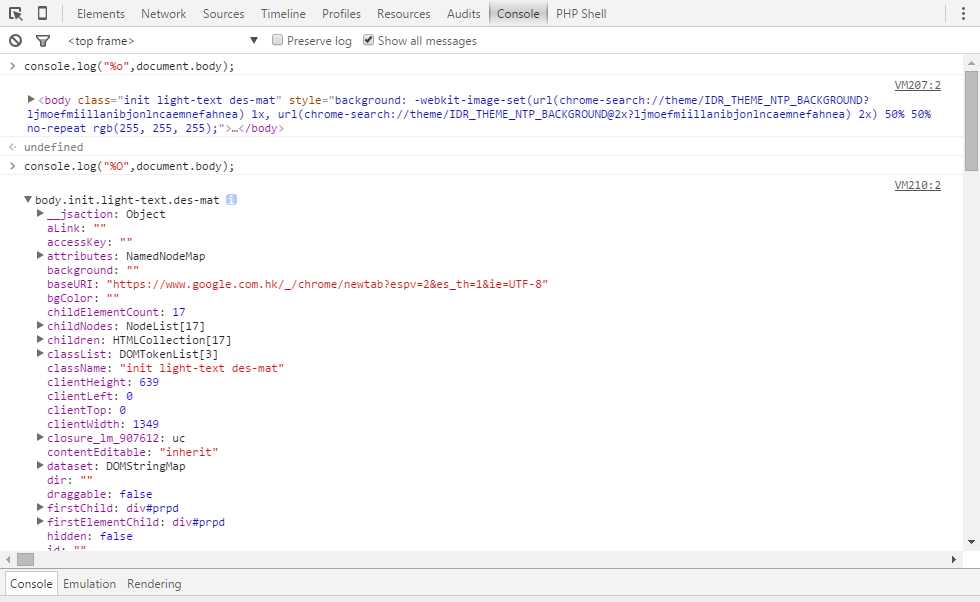Screen dimensions: 980x602
Task: Switch to the Elements tab
Action: tap(101, 14)
